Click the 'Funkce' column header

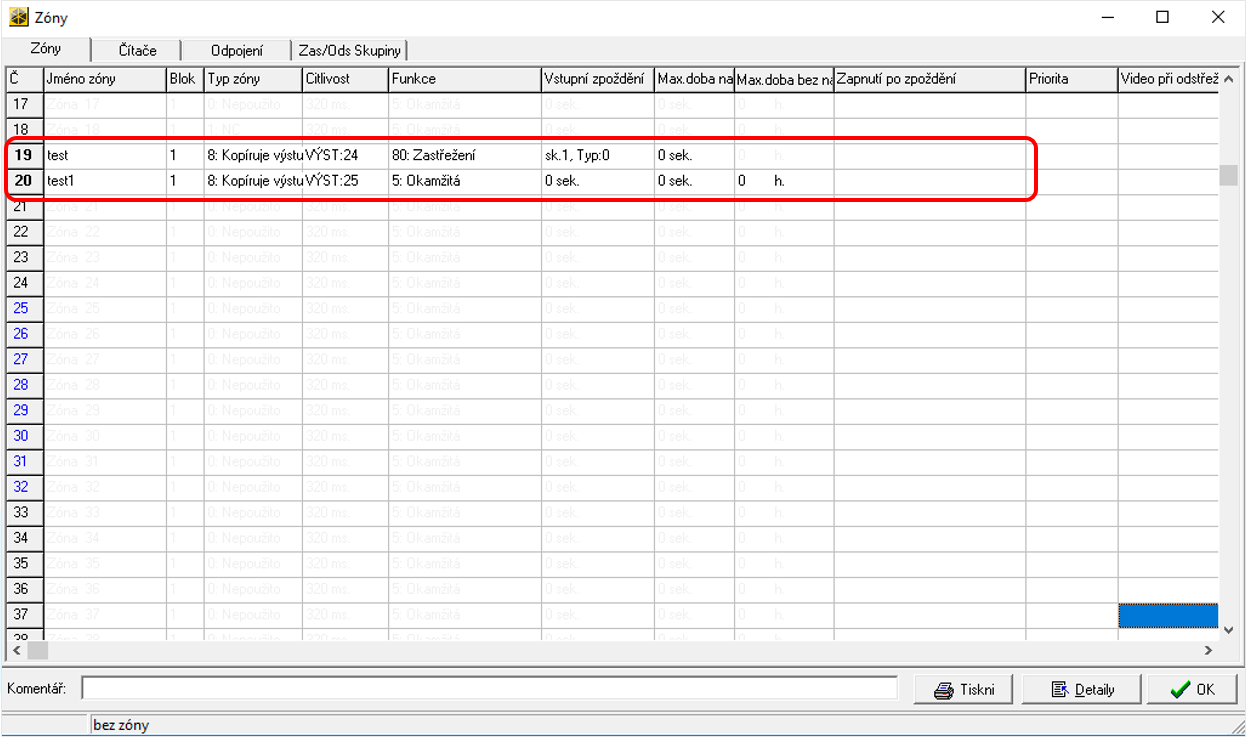pos(464,79)
